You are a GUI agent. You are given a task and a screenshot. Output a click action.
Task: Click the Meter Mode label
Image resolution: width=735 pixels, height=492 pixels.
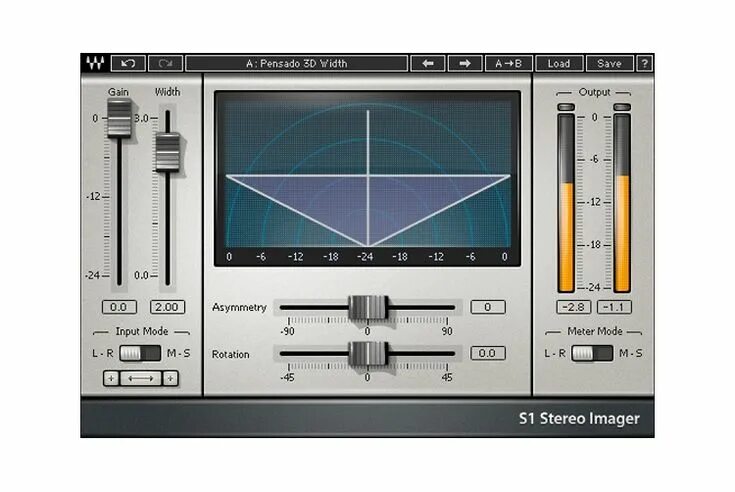pos(595,331)
